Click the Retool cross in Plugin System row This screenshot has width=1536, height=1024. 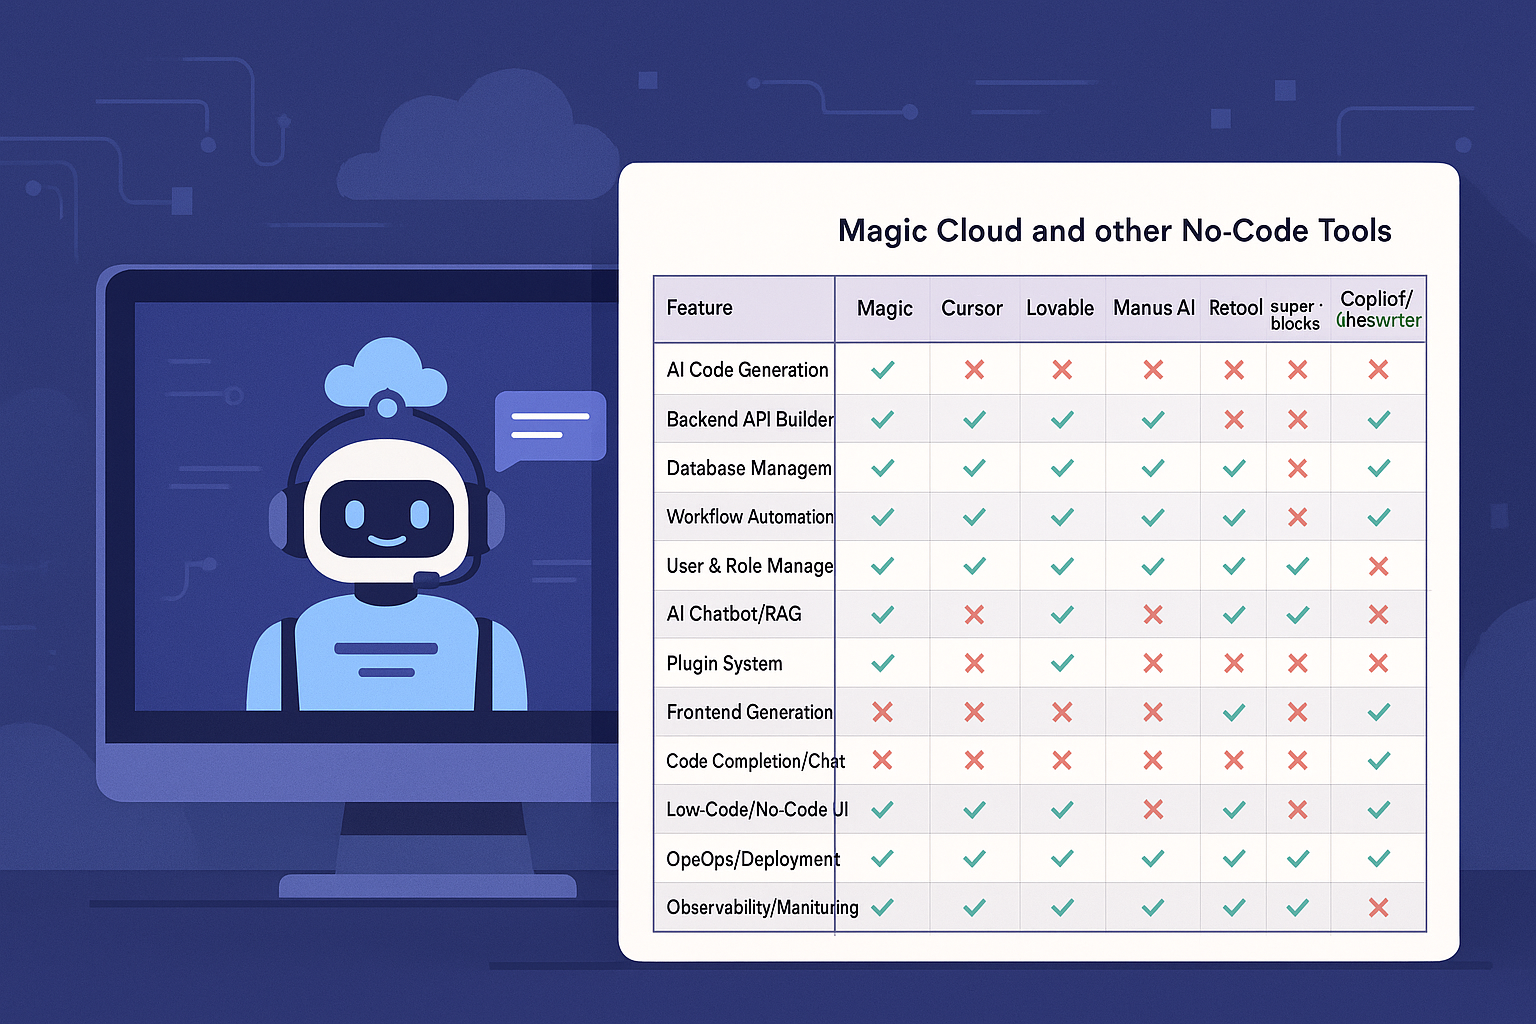point(1234,663)
